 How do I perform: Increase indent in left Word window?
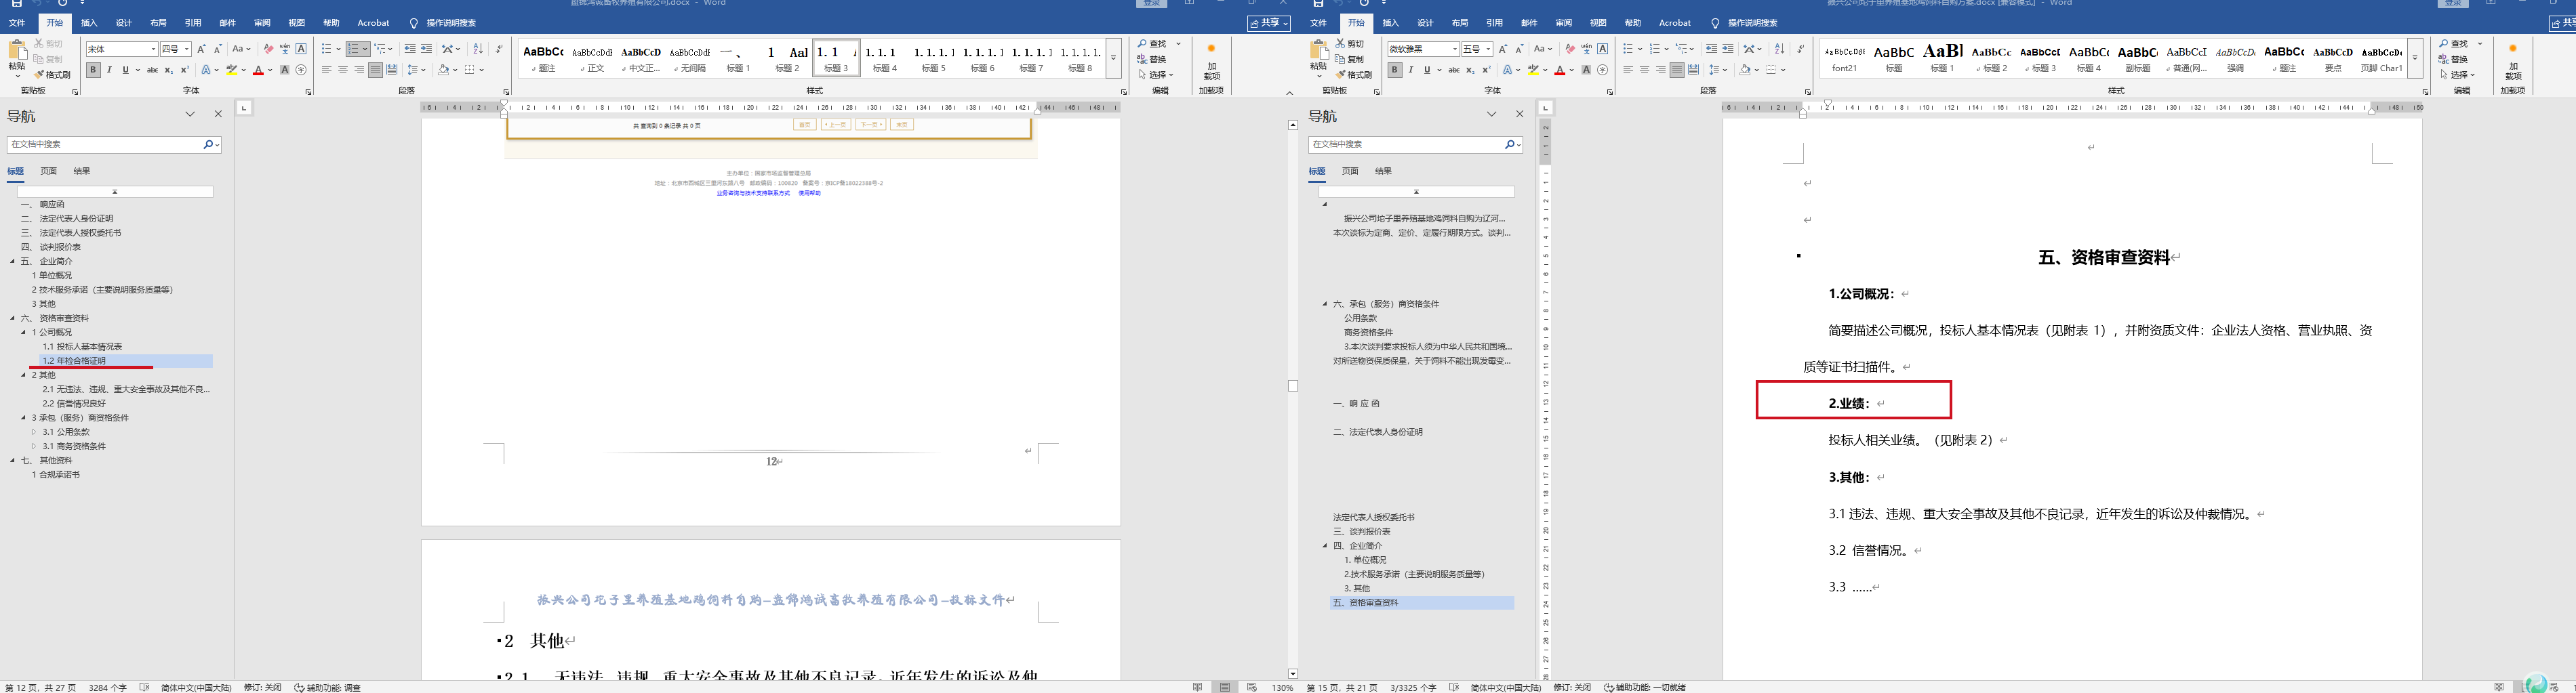[x=426, y=49]
